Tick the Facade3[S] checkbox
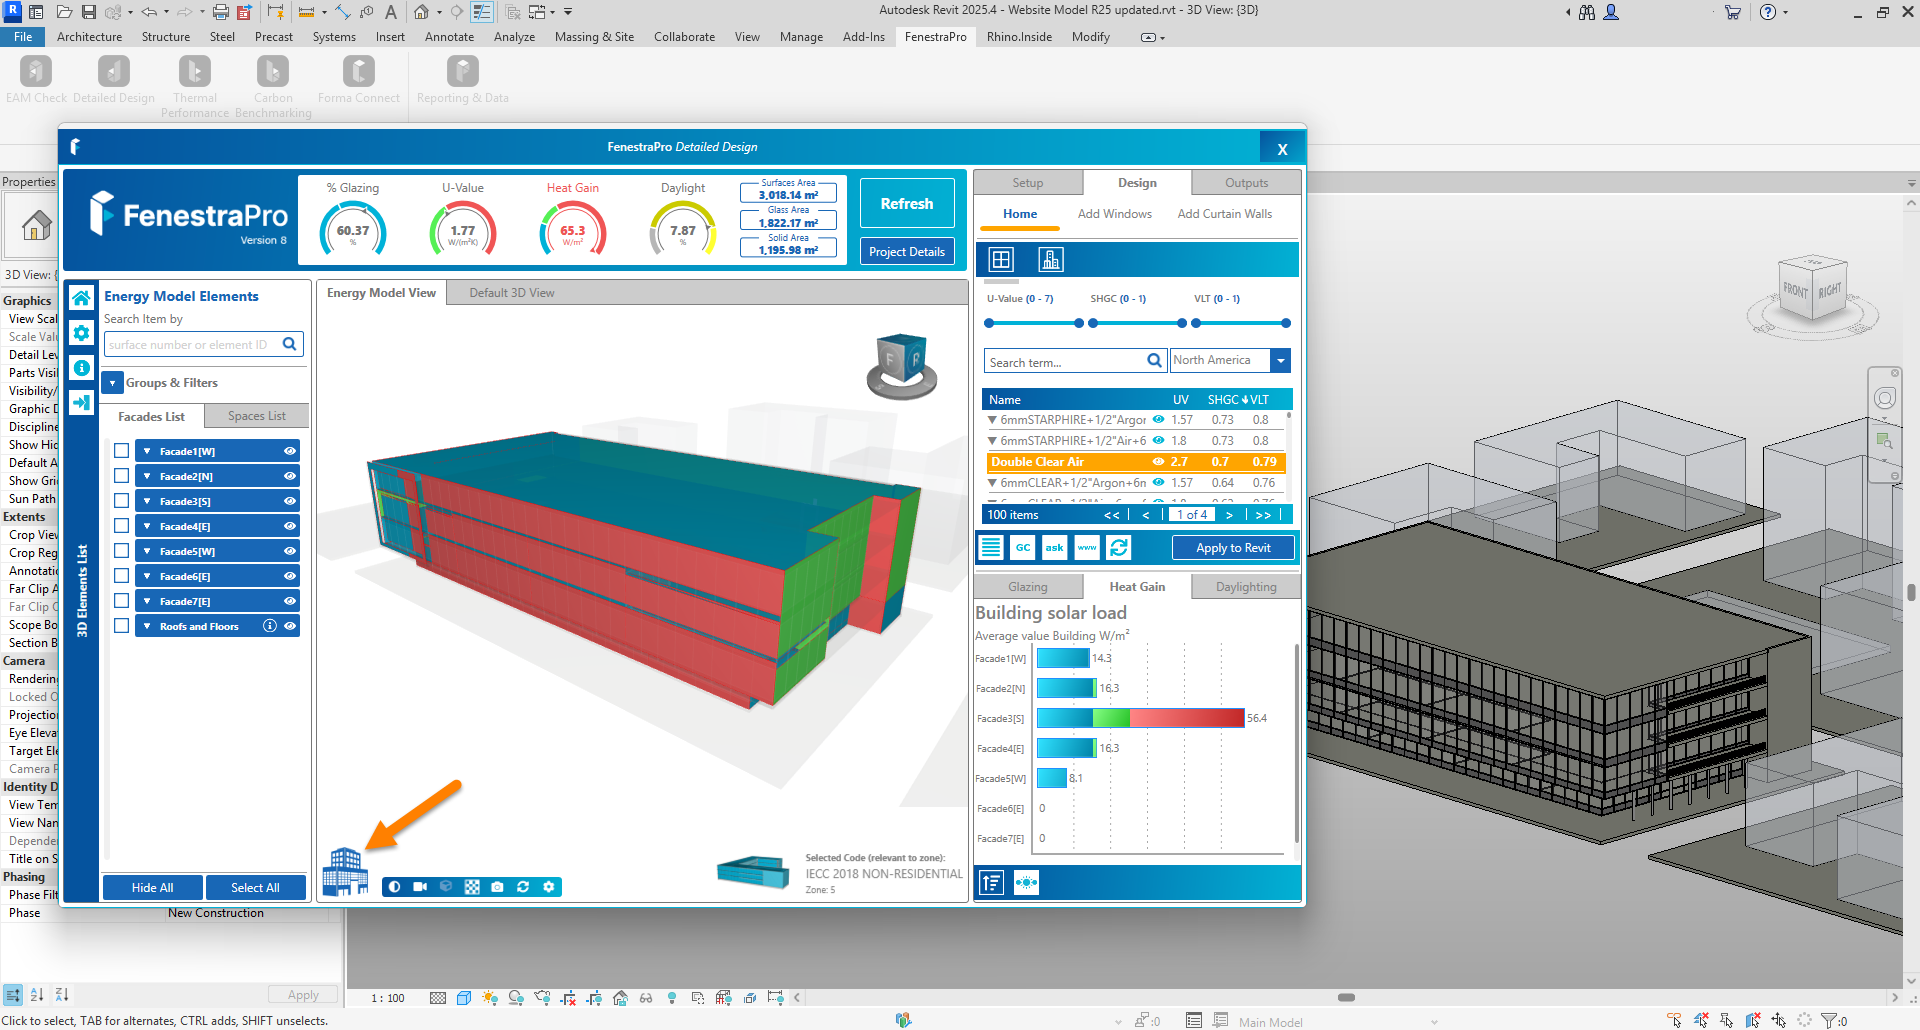The image size is (1920, 1030). [122, 501]
